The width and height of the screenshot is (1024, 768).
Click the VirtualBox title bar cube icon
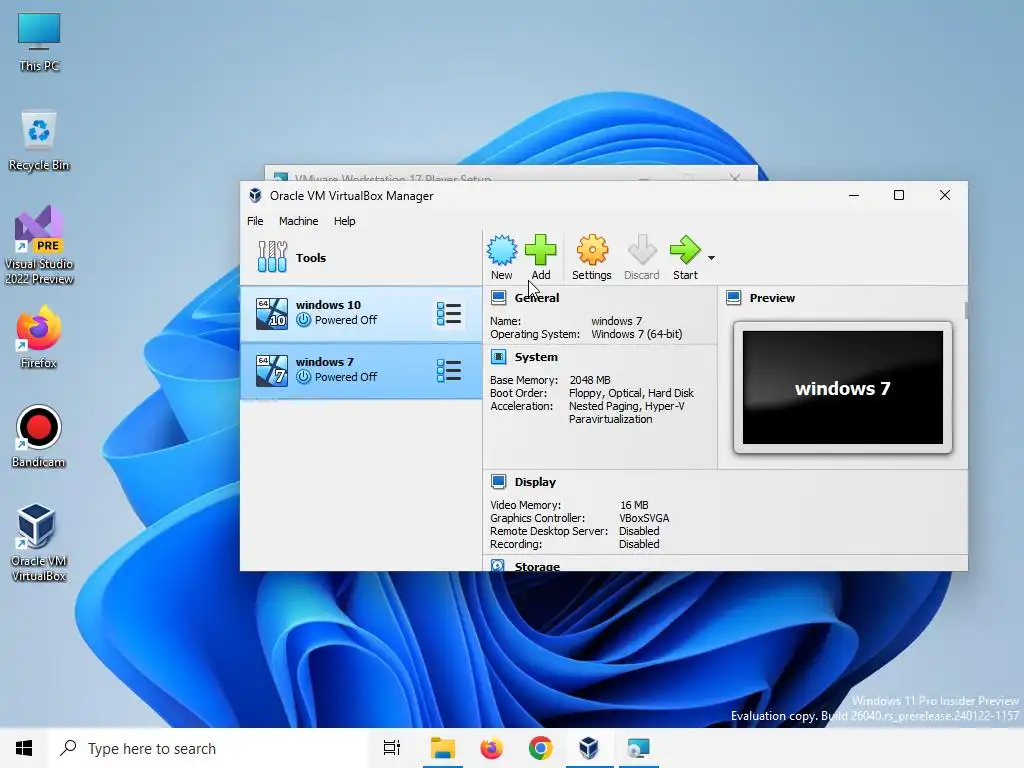point(255,195)
